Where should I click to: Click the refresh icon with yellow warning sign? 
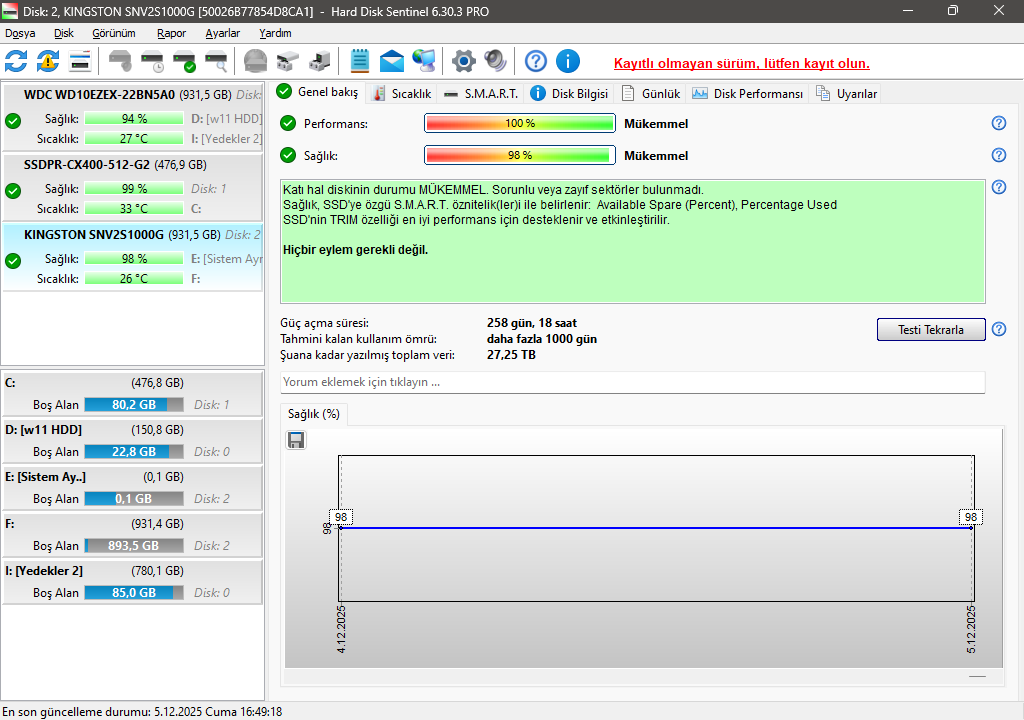click(48, 61)
